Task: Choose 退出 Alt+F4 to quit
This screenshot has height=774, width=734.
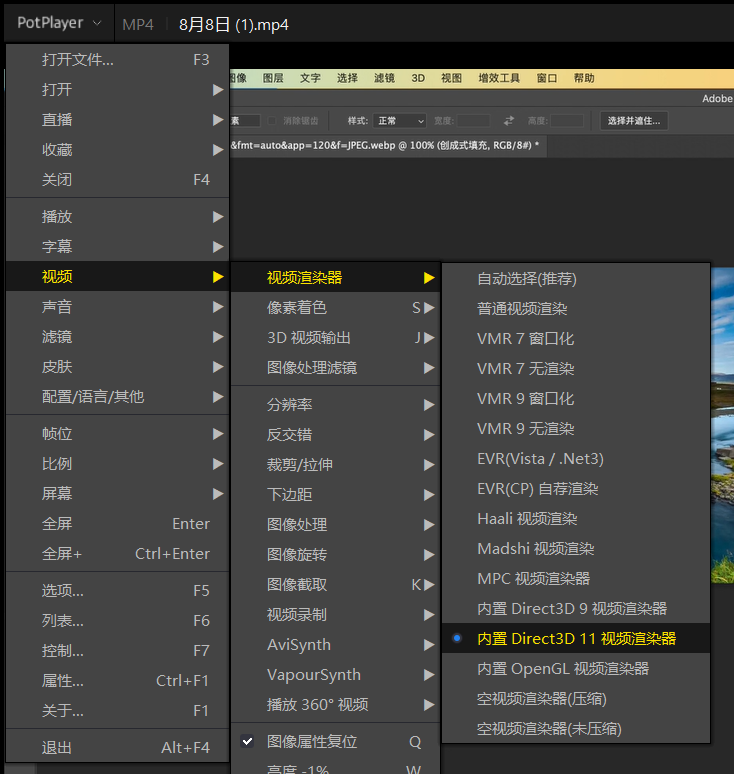Action: (x=117, y=748)
